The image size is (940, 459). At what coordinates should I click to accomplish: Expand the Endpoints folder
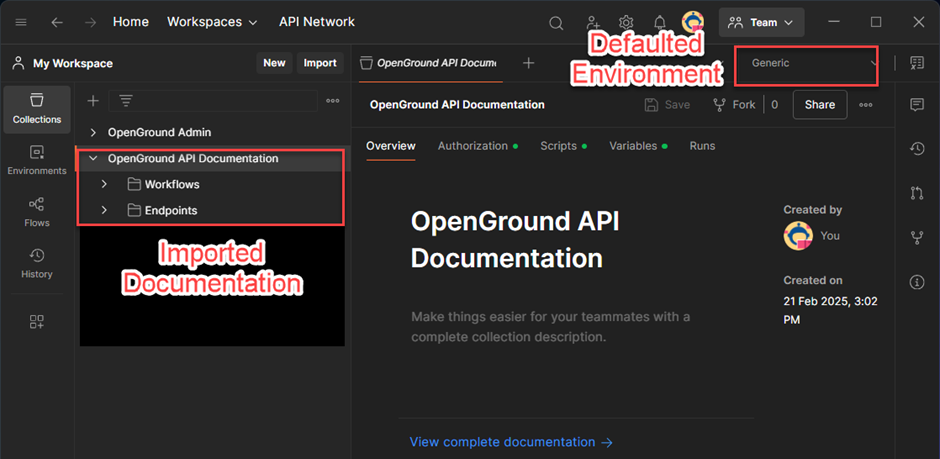pos(104,210)
